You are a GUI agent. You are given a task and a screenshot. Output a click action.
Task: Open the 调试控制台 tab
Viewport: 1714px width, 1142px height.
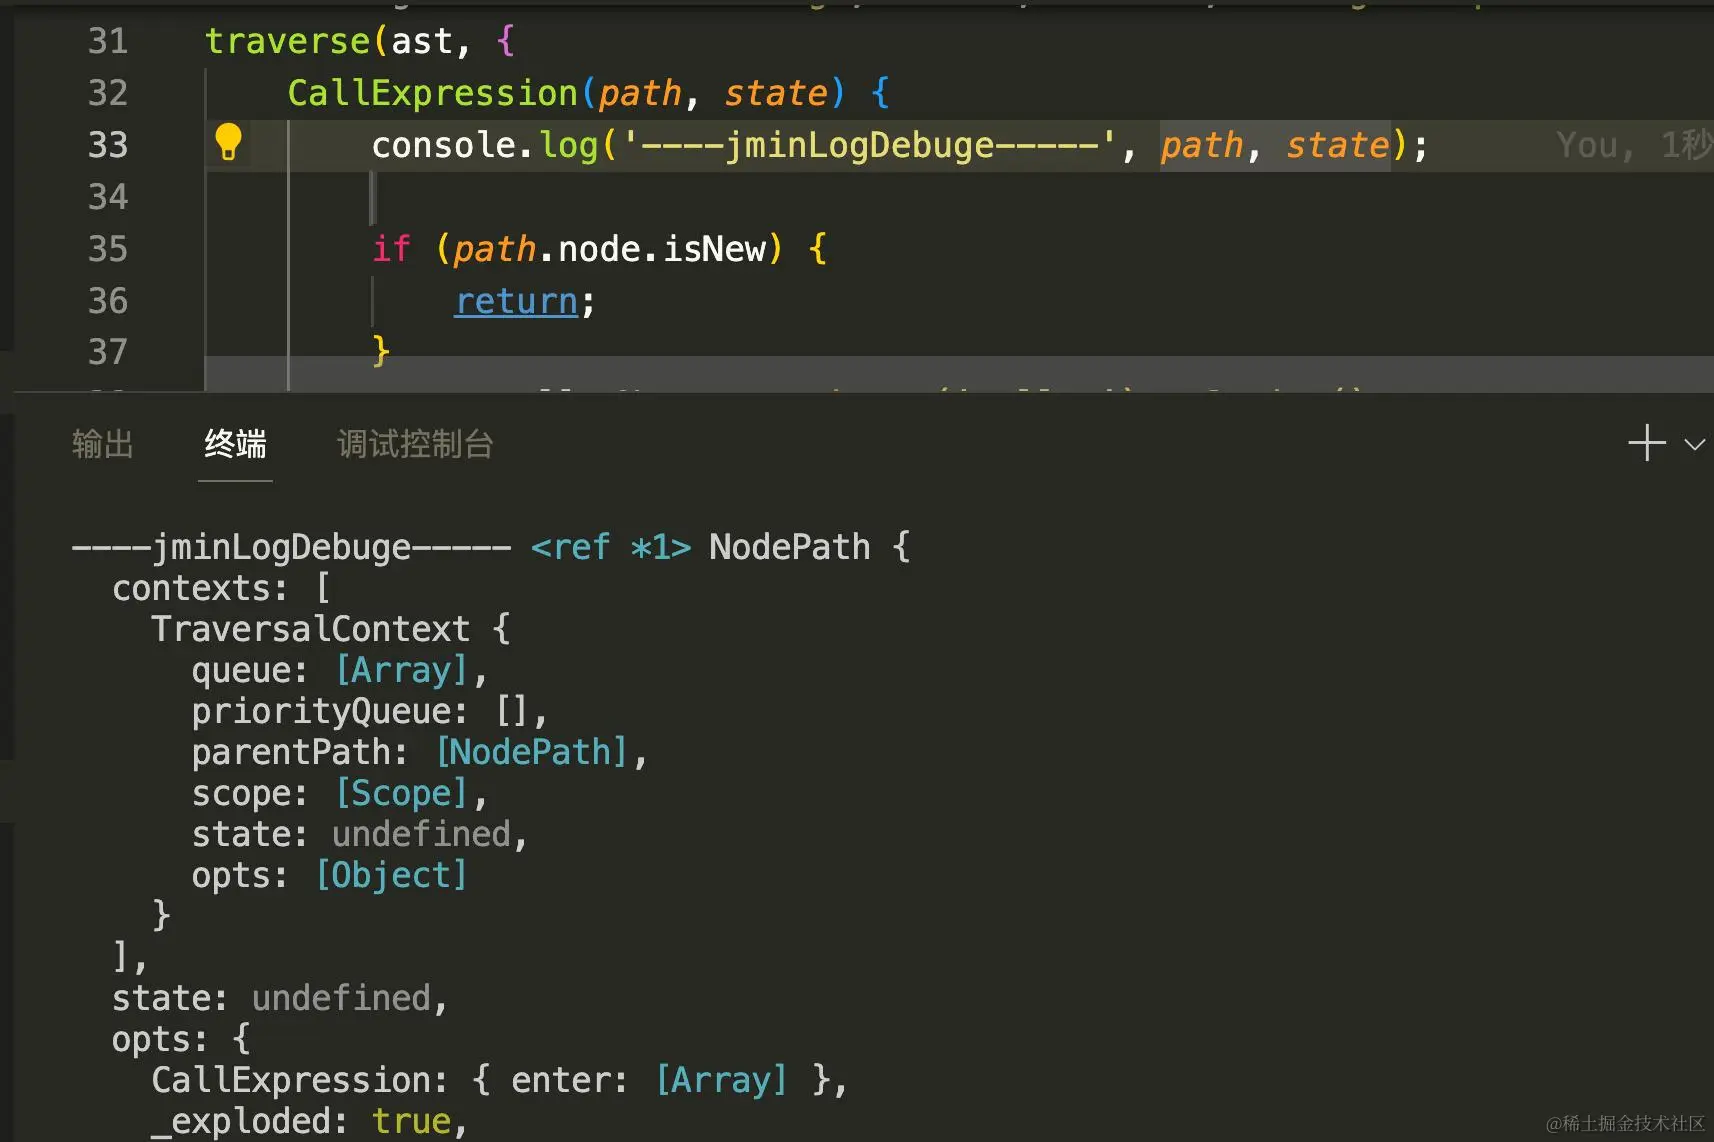[x=415, y=444]
